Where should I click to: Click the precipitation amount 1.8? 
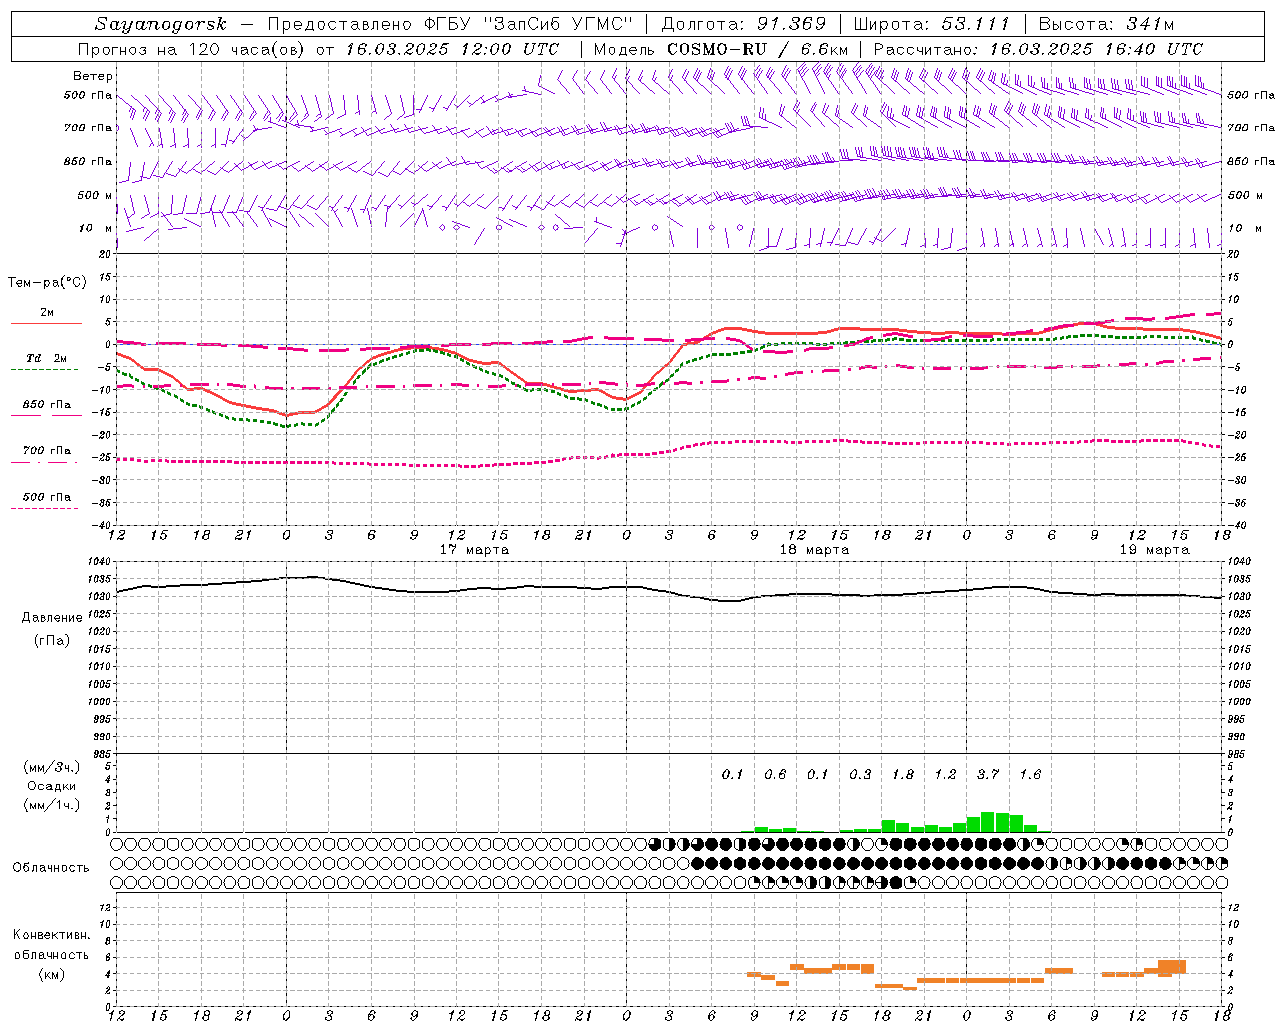902,774
